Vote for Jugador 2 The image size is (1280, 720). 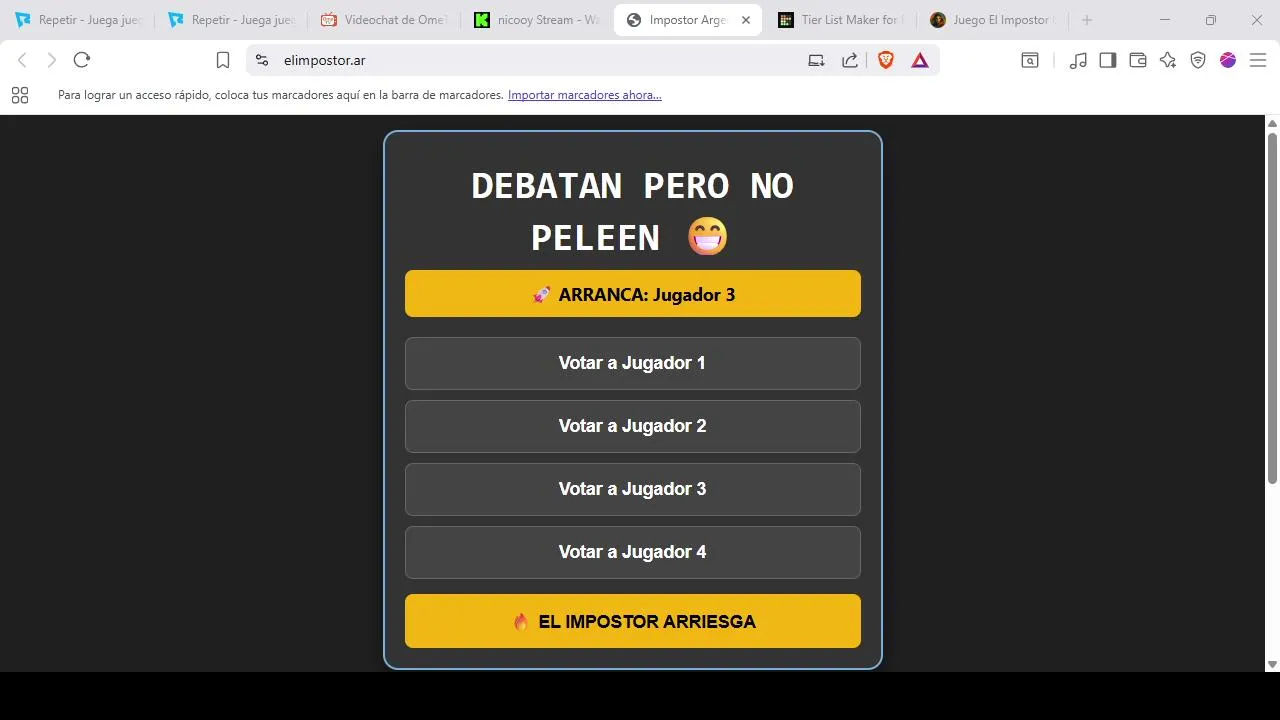coord(632,426)
